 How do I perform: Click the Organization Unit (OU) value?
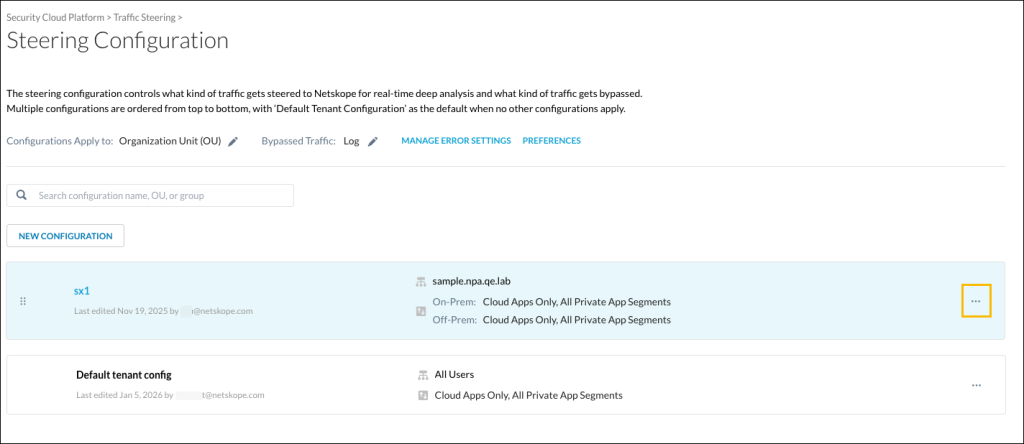[x=170, y=141]
